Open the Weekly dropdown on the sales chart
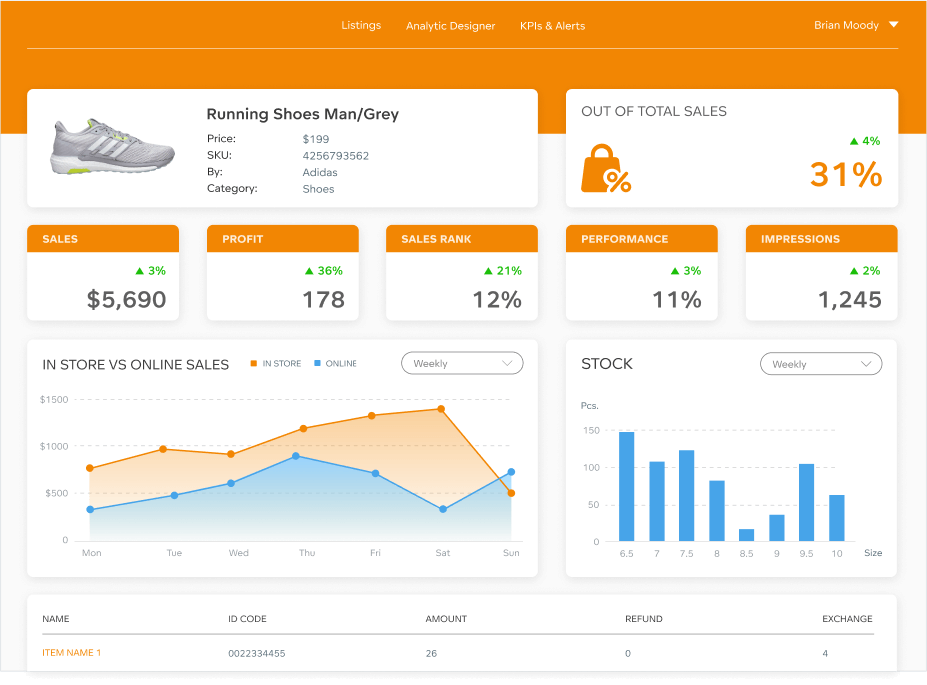This screenshot has height=685, width=927. point(461,363)
